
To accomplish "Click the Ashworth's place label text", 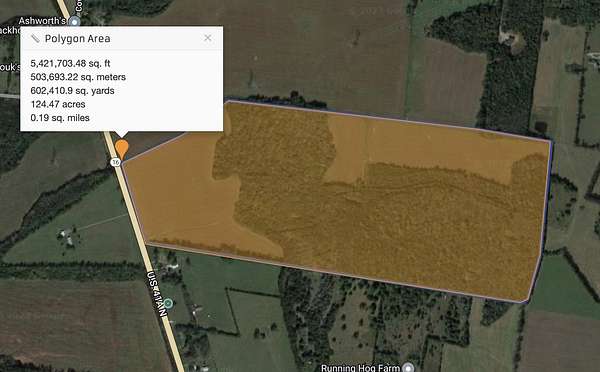I will 42,21.
